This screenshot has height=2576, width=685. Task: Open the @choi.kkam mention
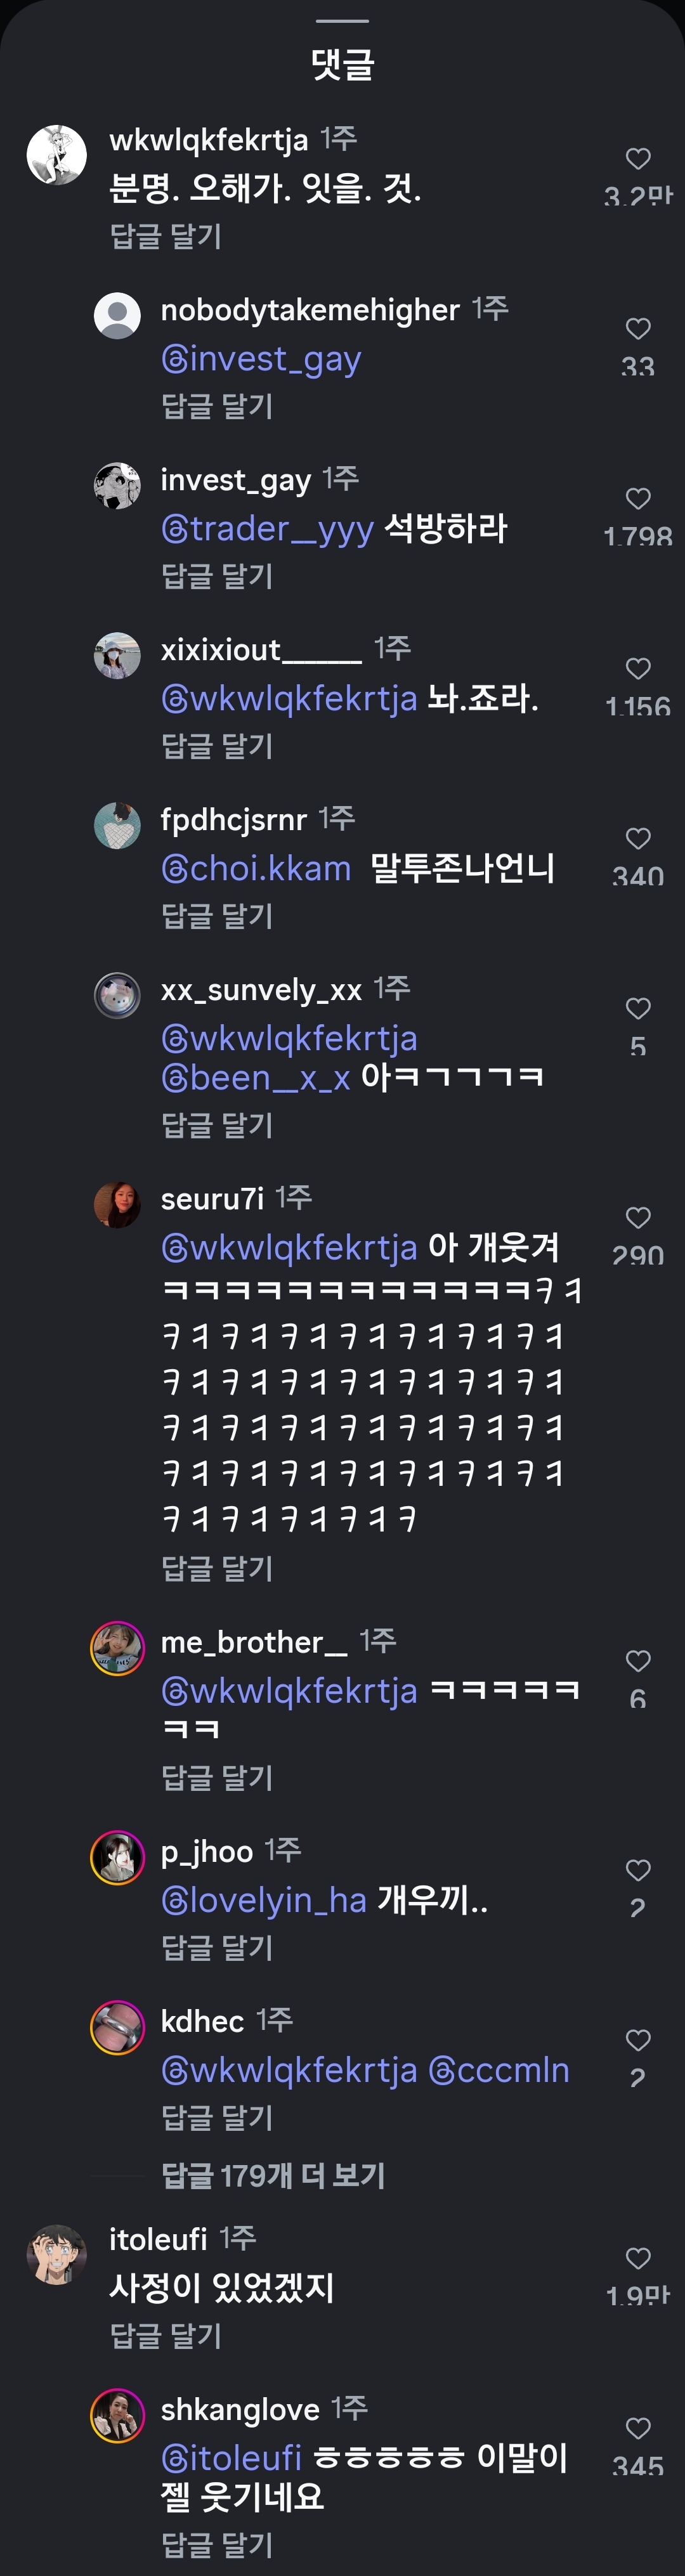256,869
